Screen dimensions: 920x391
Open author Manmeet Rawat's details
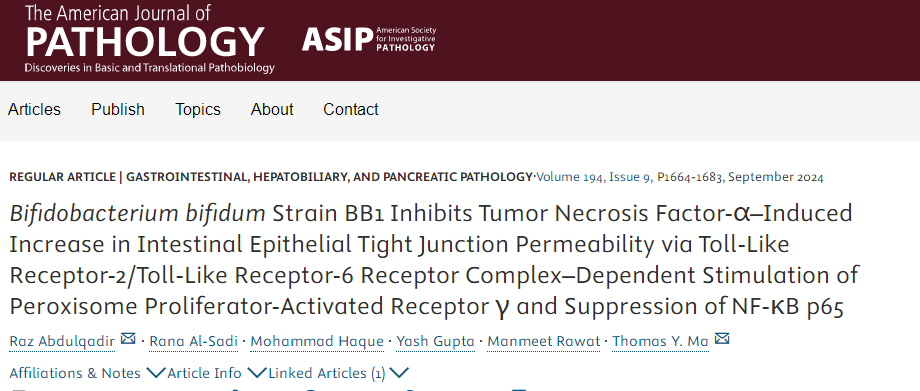coord(544,342)
